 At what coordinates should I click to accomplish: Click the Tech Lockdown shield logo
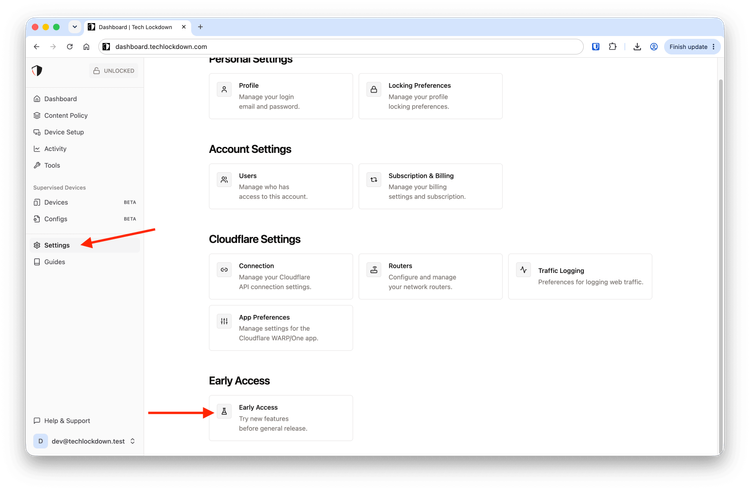tap(37, 71)
